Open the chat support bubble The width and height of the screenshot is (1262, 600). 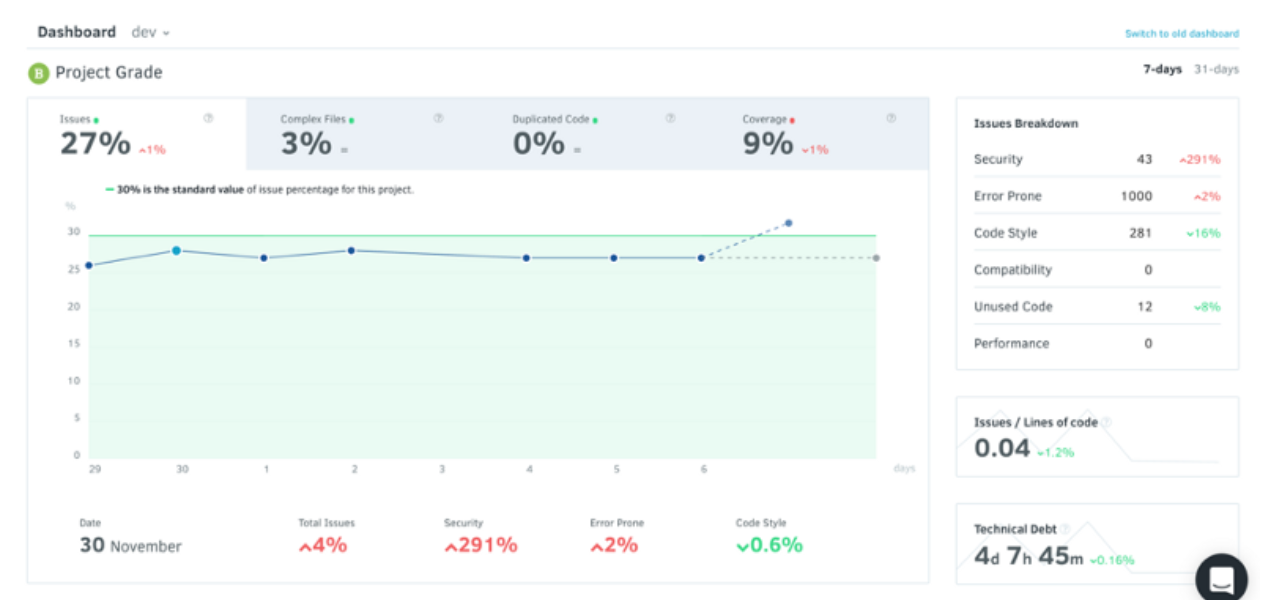point(1222,577)
